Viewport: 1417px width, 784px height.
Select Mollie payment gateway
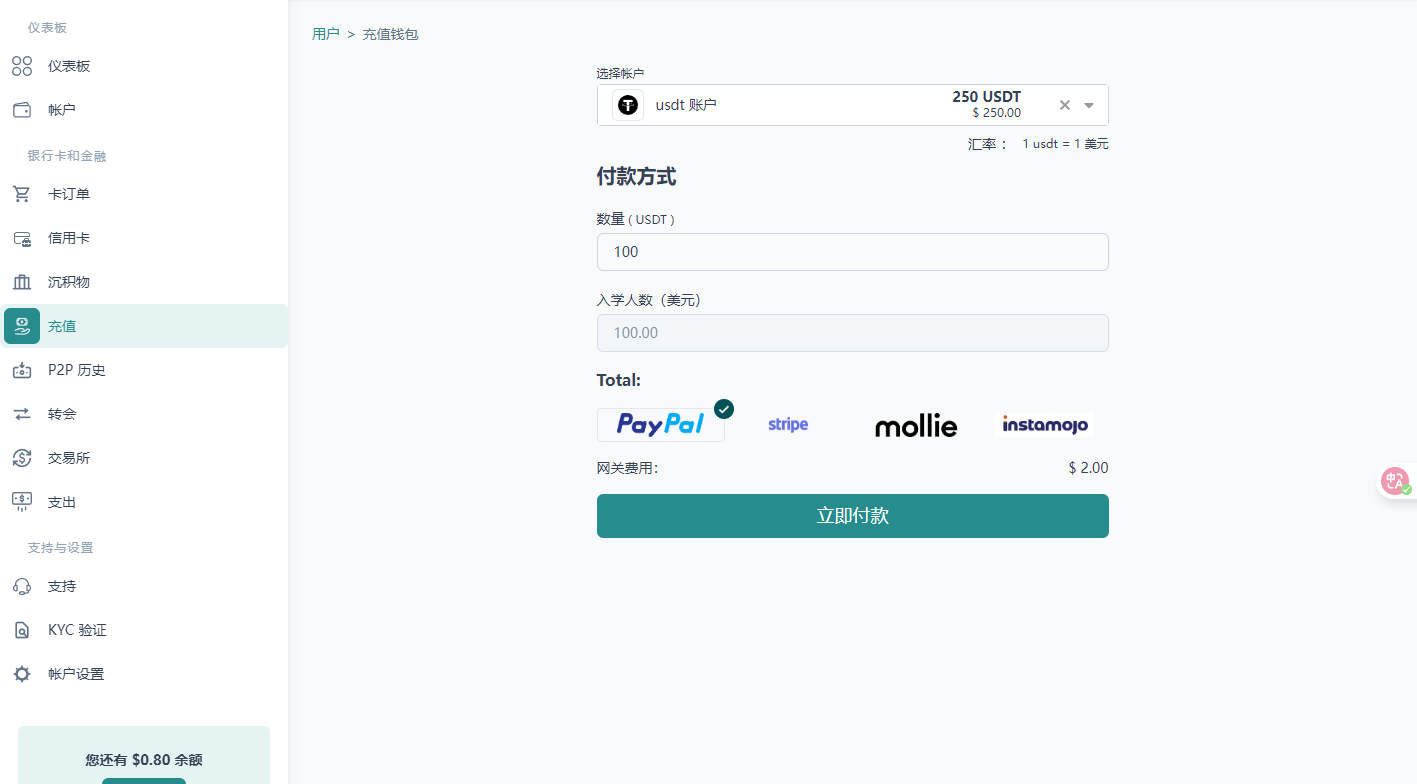coord(916,426)
